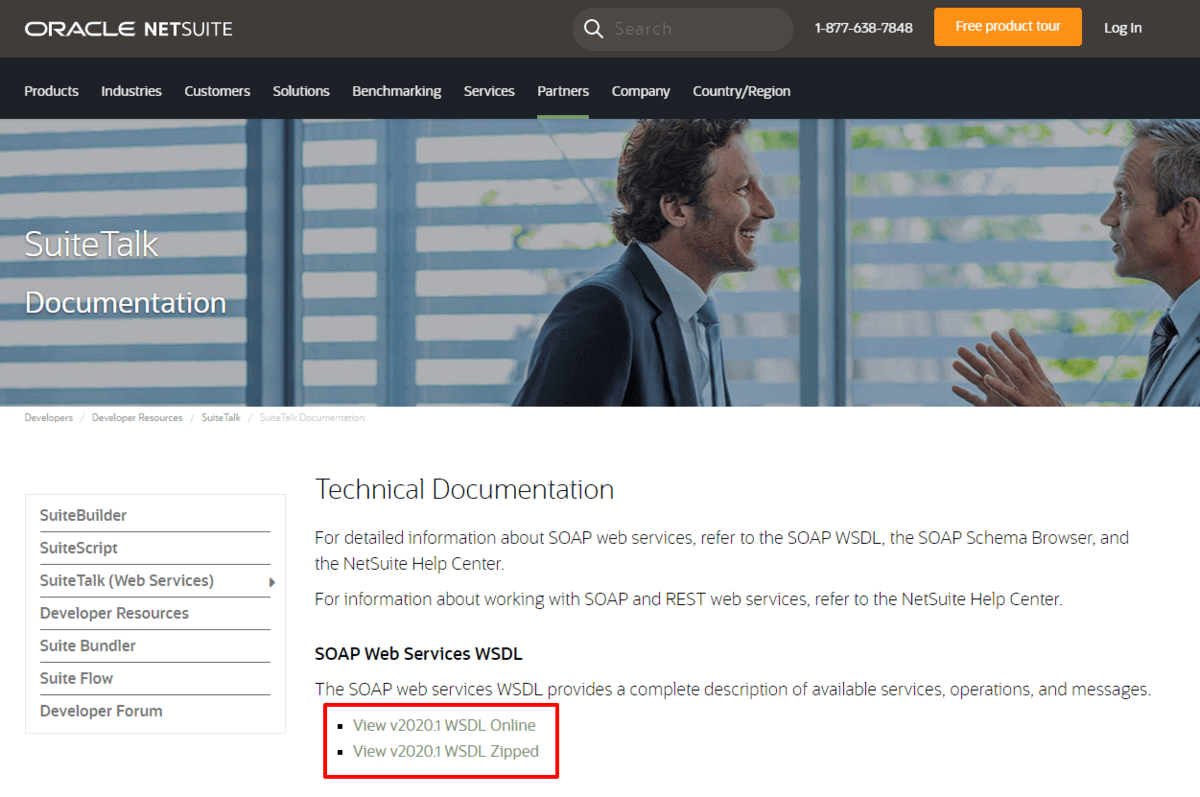Expand the SuiteTalk (Web Services) sidebar arrow
The image size is (1200, 797).
coord(270,581)
